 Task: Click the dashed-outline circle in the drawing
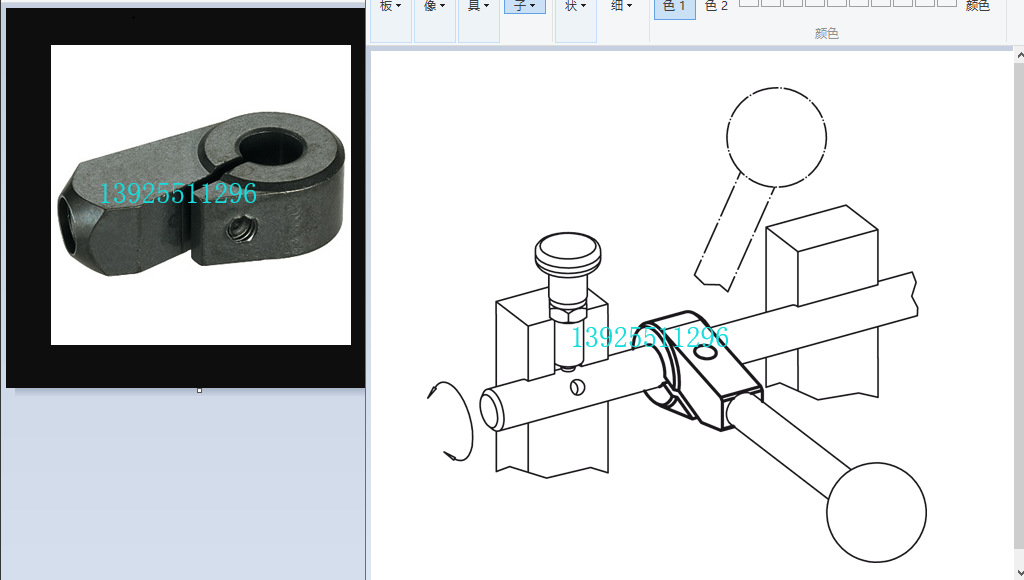coord(777,137)
